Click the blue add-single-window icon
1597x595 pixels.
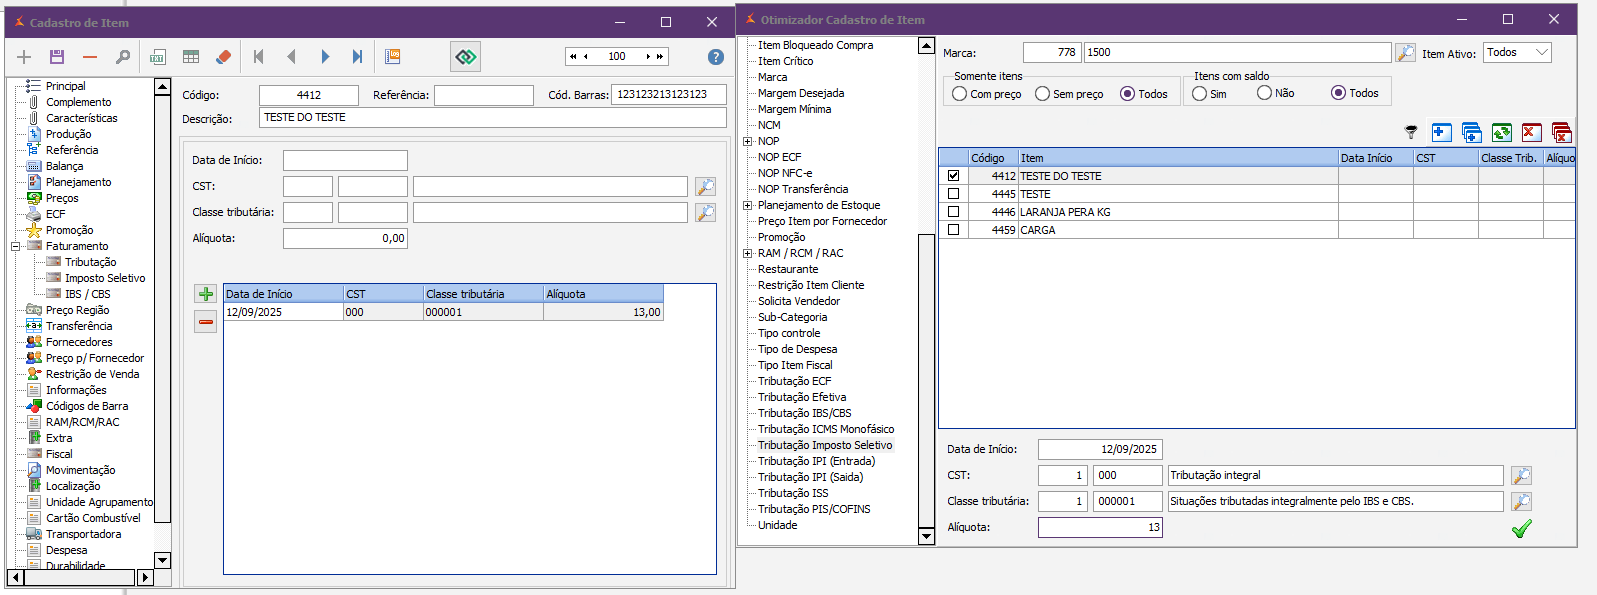coord(1441,132)
